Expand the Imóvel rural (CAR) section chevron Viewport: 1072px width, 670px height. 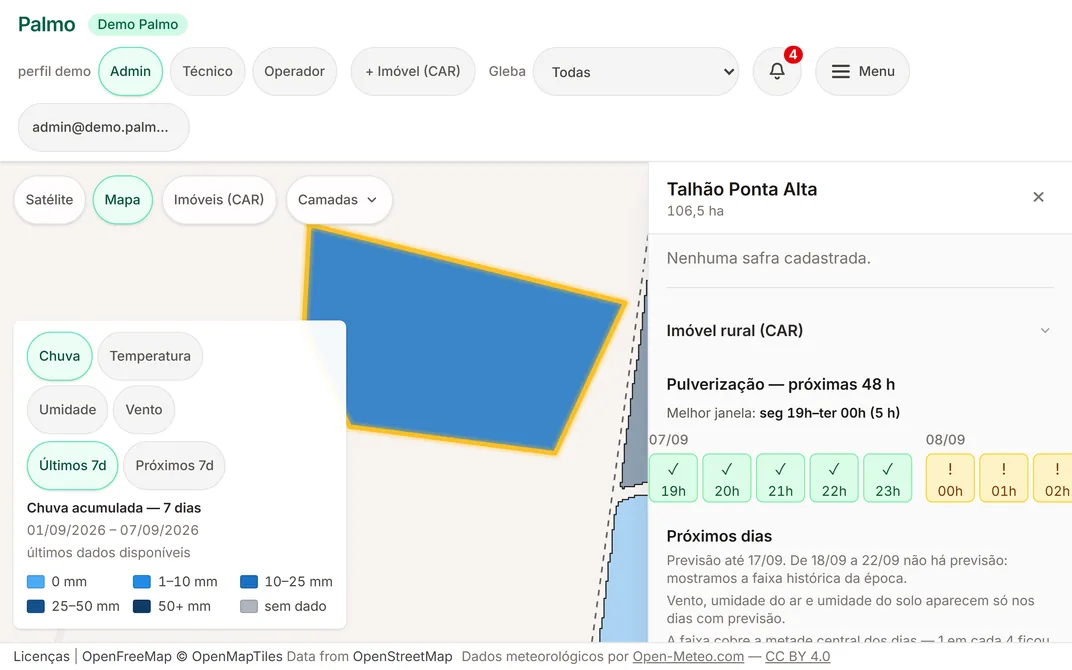1045,330
